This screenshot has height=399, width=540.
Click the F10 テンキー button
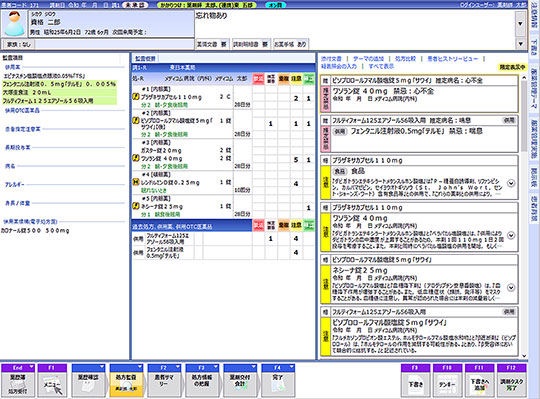point(447,381)
